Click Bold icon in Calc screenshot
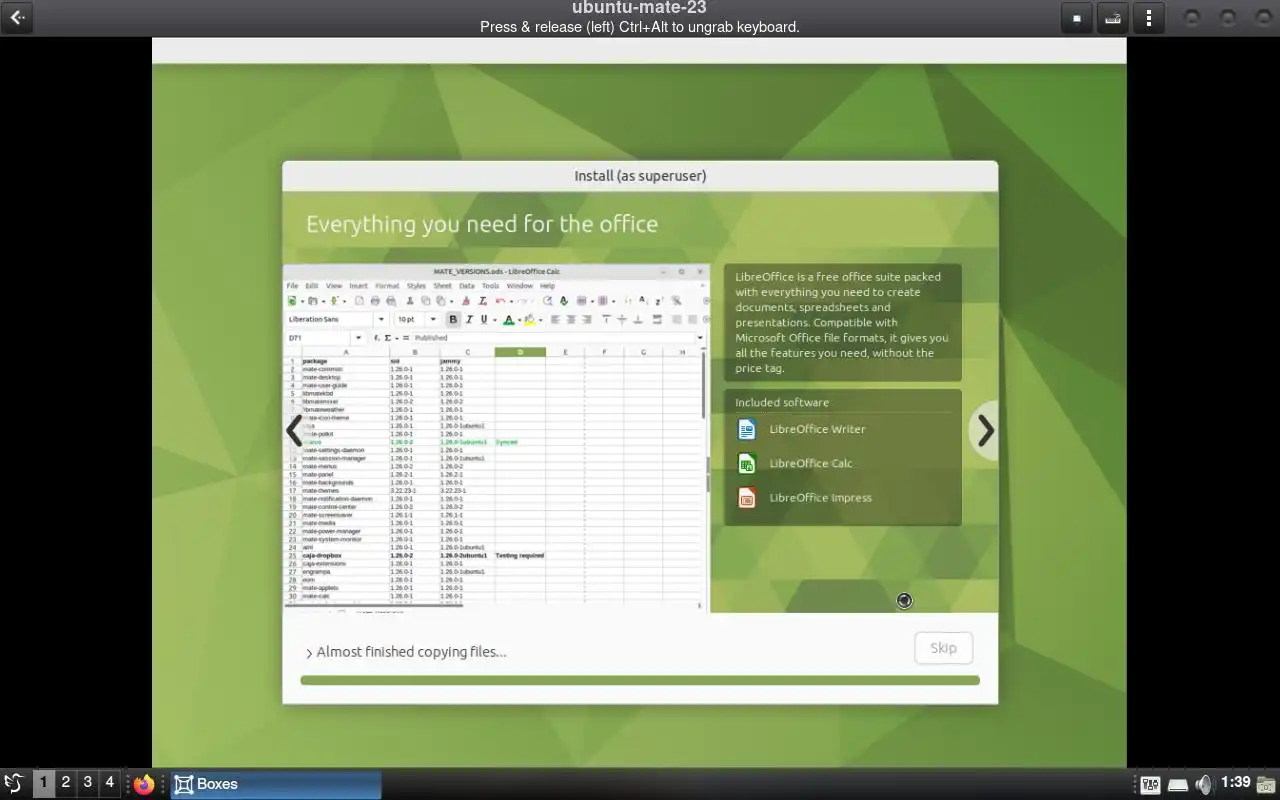The image size is (1280, 800). pyautogui.click(x=453, y=320)
